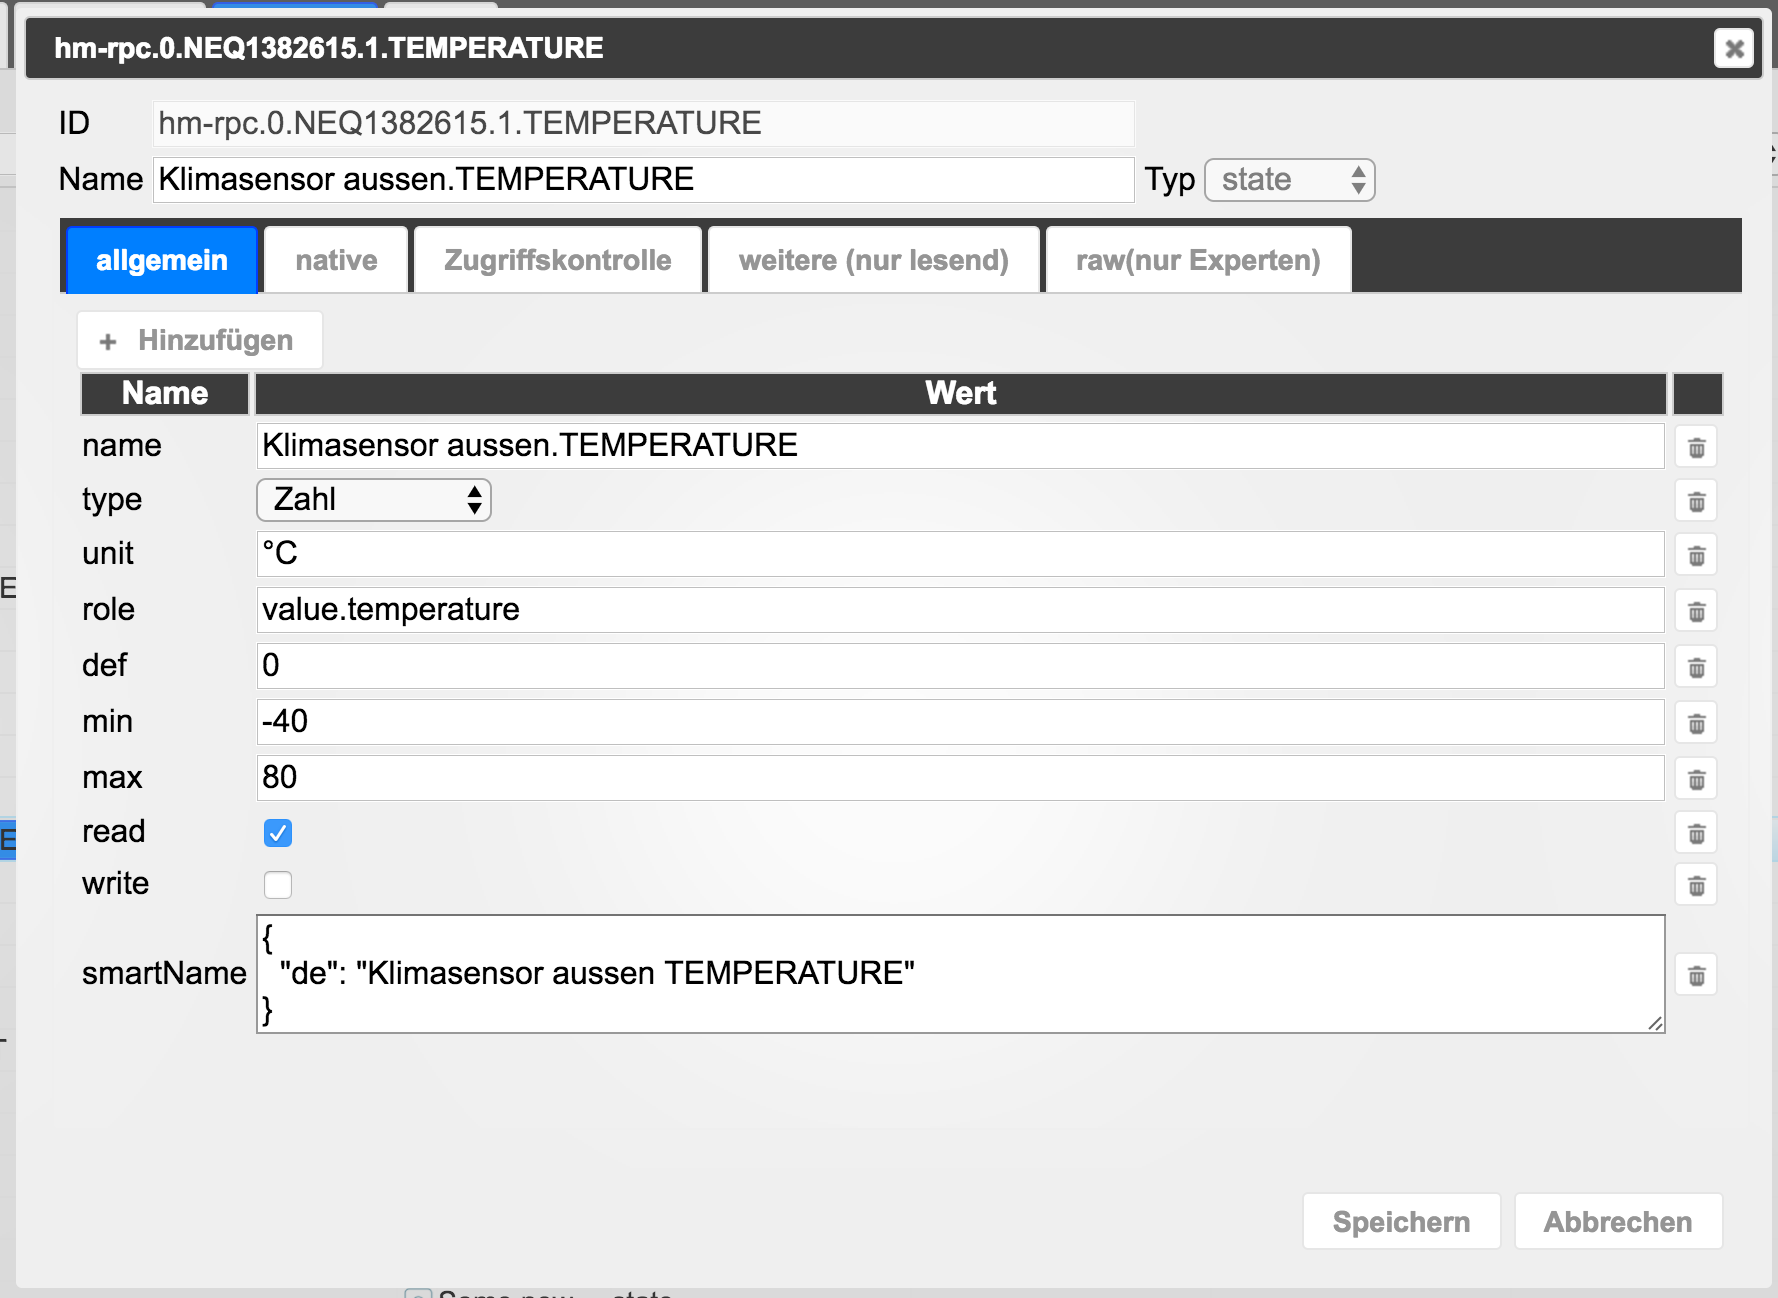
Task: Delete the unit row with trash icon
Action: click(1696, 555)
